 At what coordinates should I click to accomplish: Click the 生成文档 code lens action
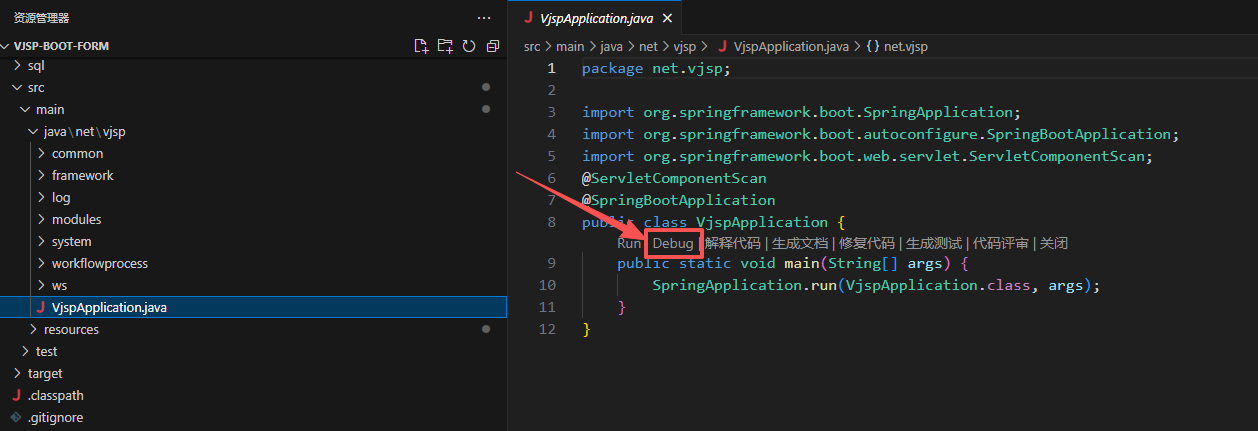click(x=800, y=243)
